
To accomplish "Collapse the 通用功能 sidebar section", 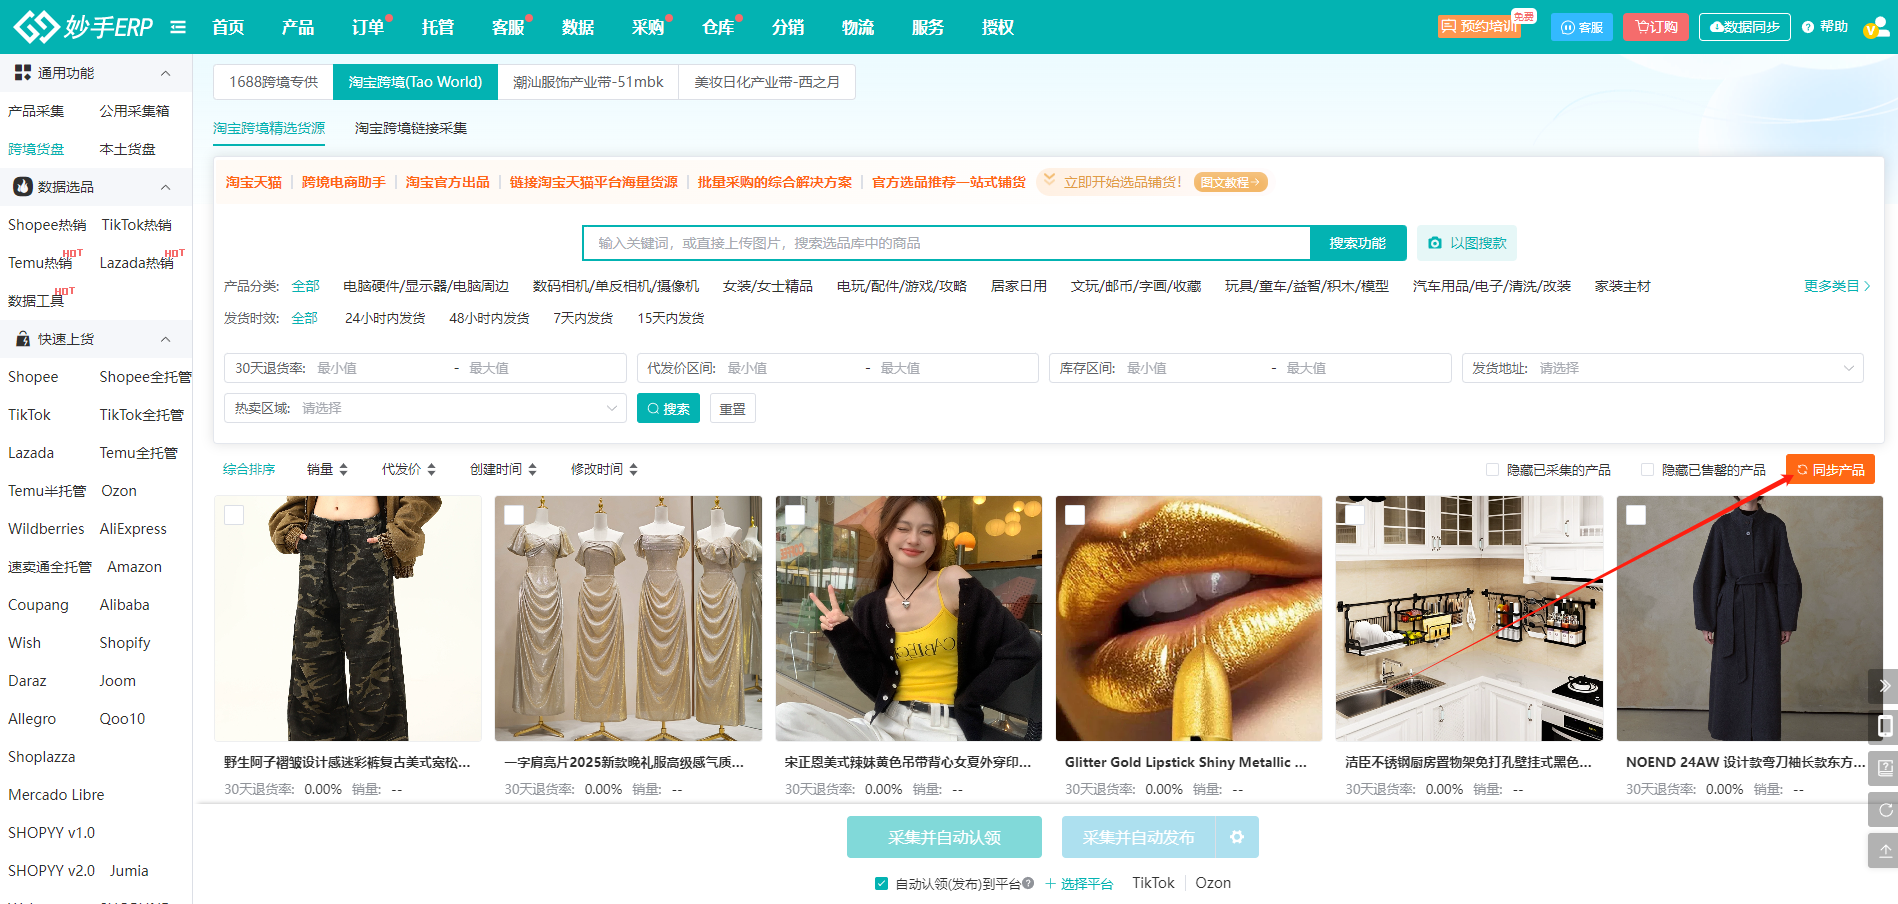I will [165, 73].
